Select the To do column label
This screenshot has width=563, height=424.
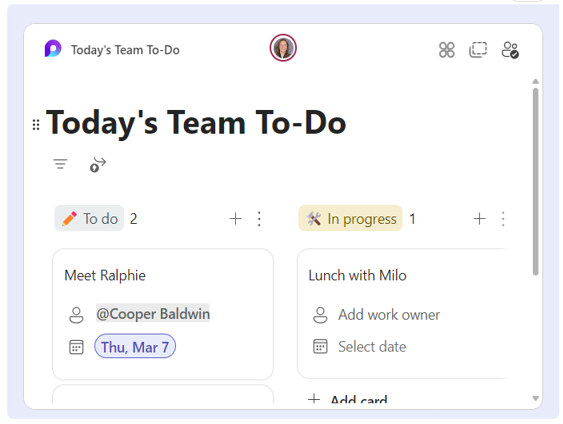[89, 218]
